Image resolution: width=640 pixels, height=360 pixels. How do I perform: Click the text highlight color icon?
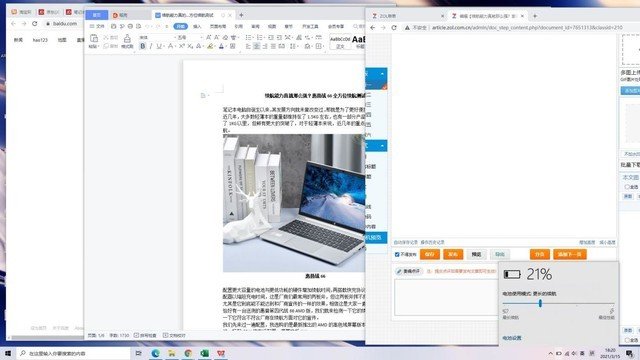(210, 47)
